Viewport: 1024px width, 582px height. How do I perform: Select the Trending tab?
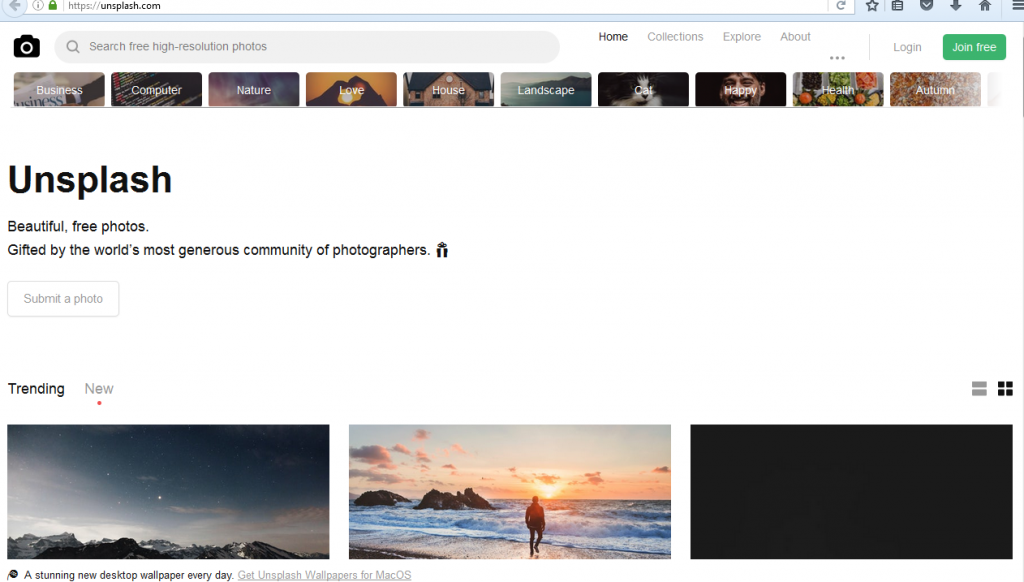coord(36,389)
